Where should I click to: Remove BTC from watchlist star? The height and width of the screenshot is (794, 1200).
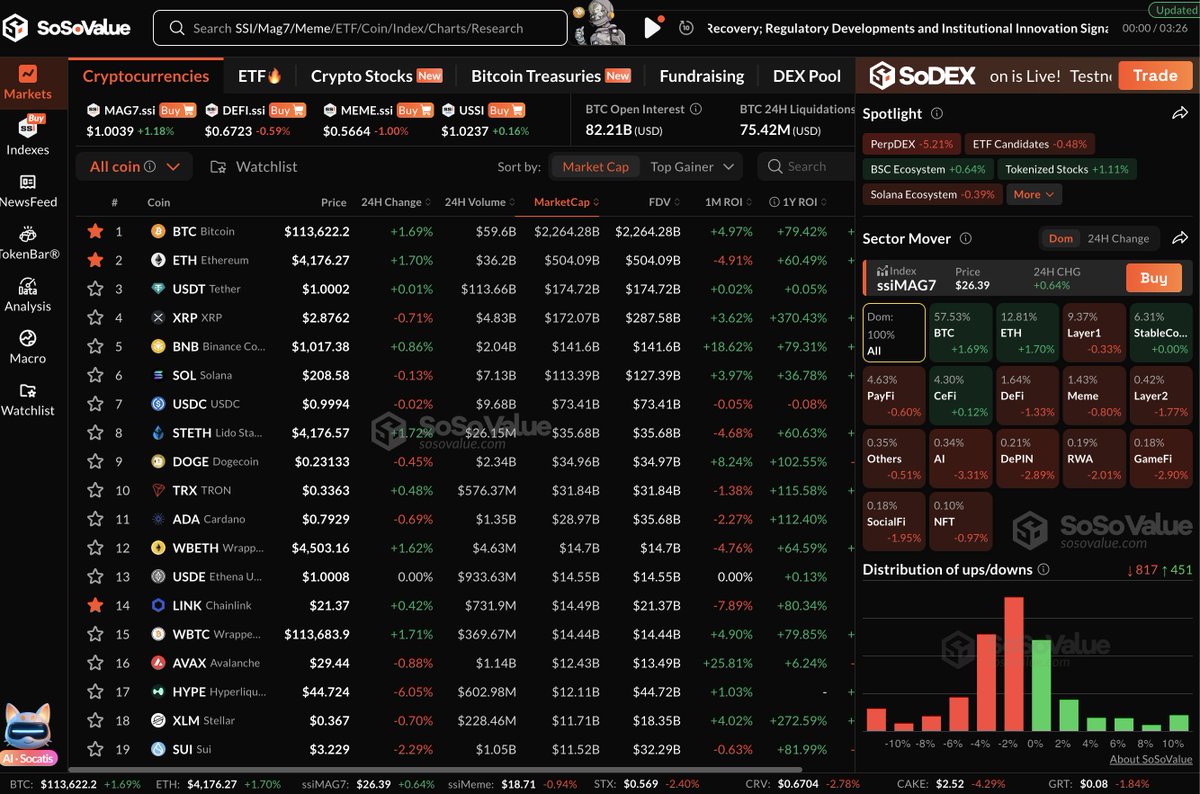[x=95, y=231]
